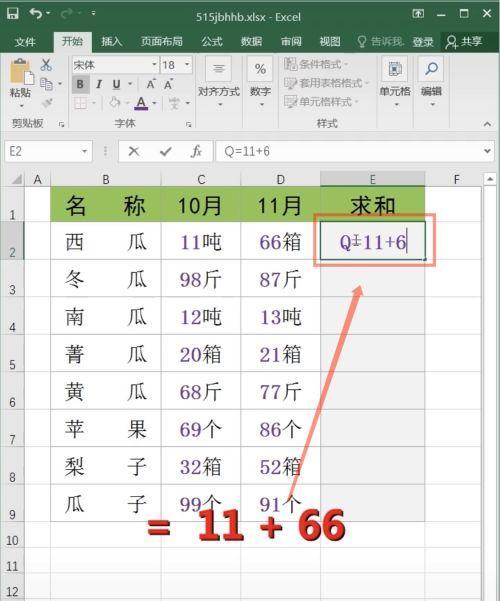
Task: Cancel formula entry with X
Action: (133, 151)
